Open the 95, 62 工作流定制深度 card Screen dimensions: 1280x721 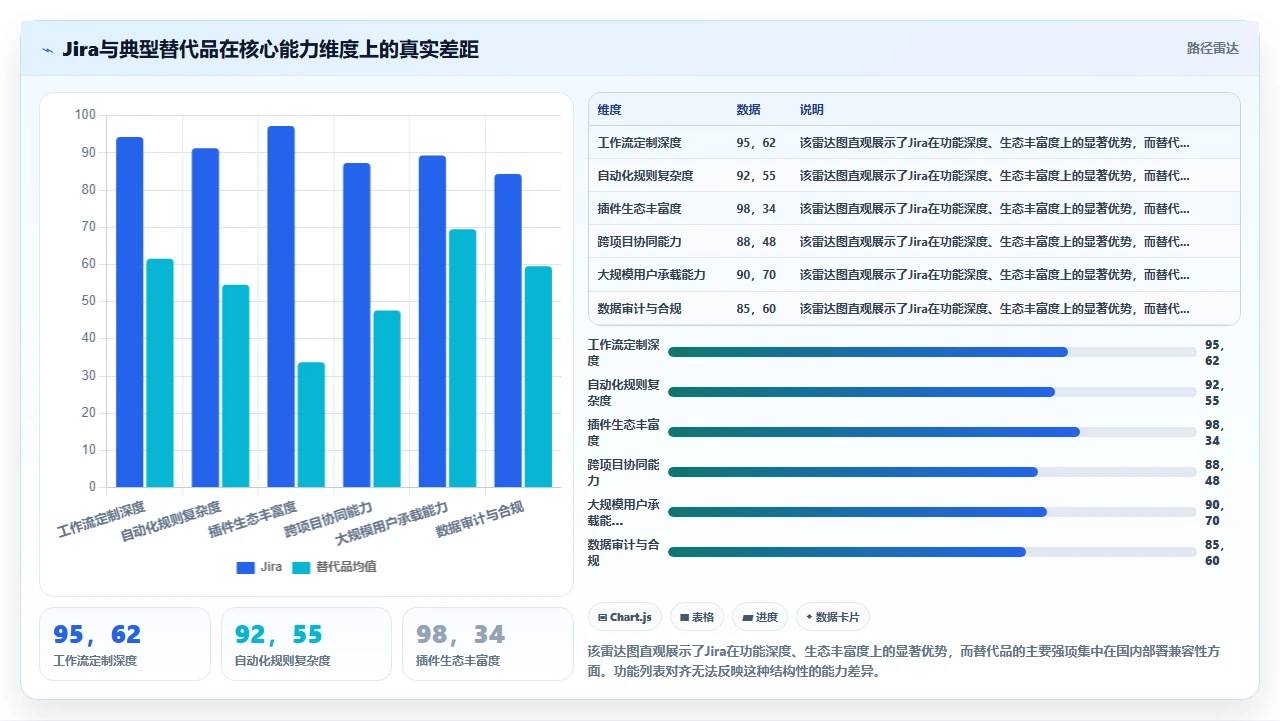coord(125,644)
